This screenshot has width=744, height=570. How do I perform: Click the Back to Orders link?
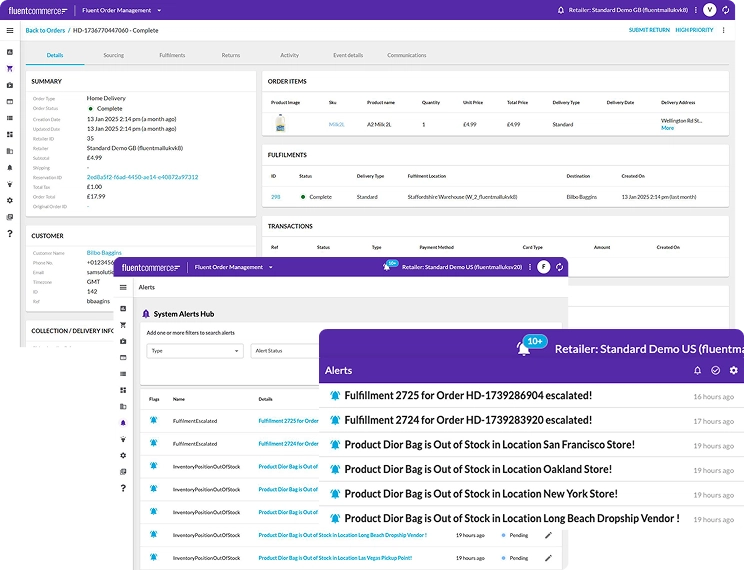coord(45,30)
